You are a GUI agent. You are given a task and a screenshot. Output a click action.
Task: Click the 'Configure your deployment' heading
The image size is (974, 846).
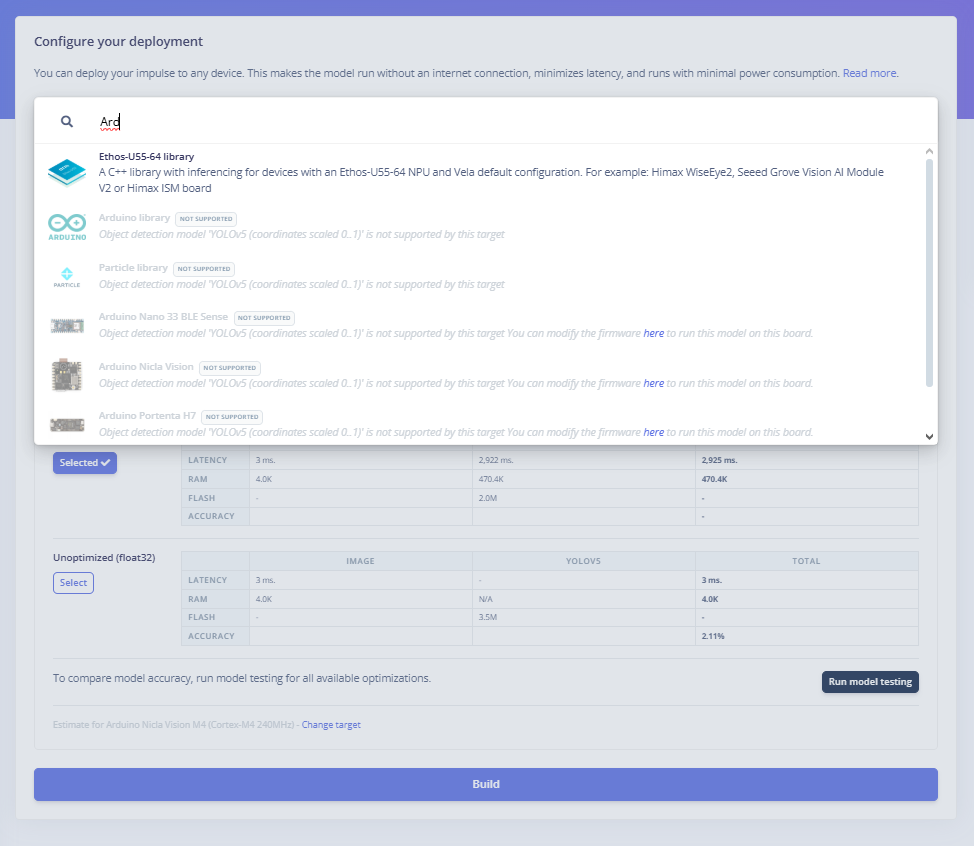tap(119, 42)
